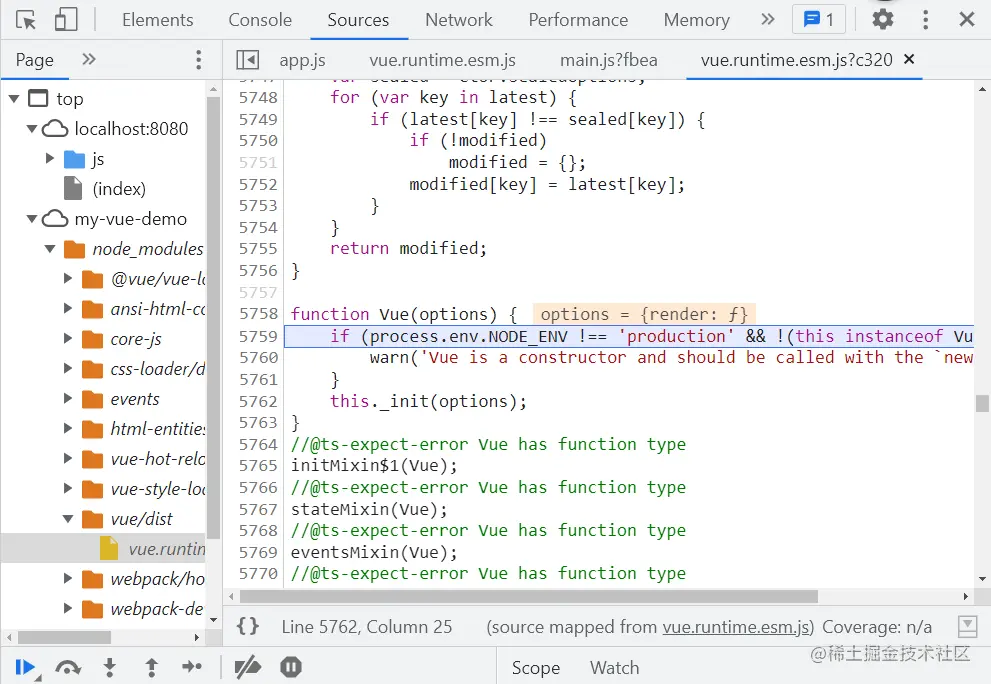Close the DevTools panel

(966, 20)
